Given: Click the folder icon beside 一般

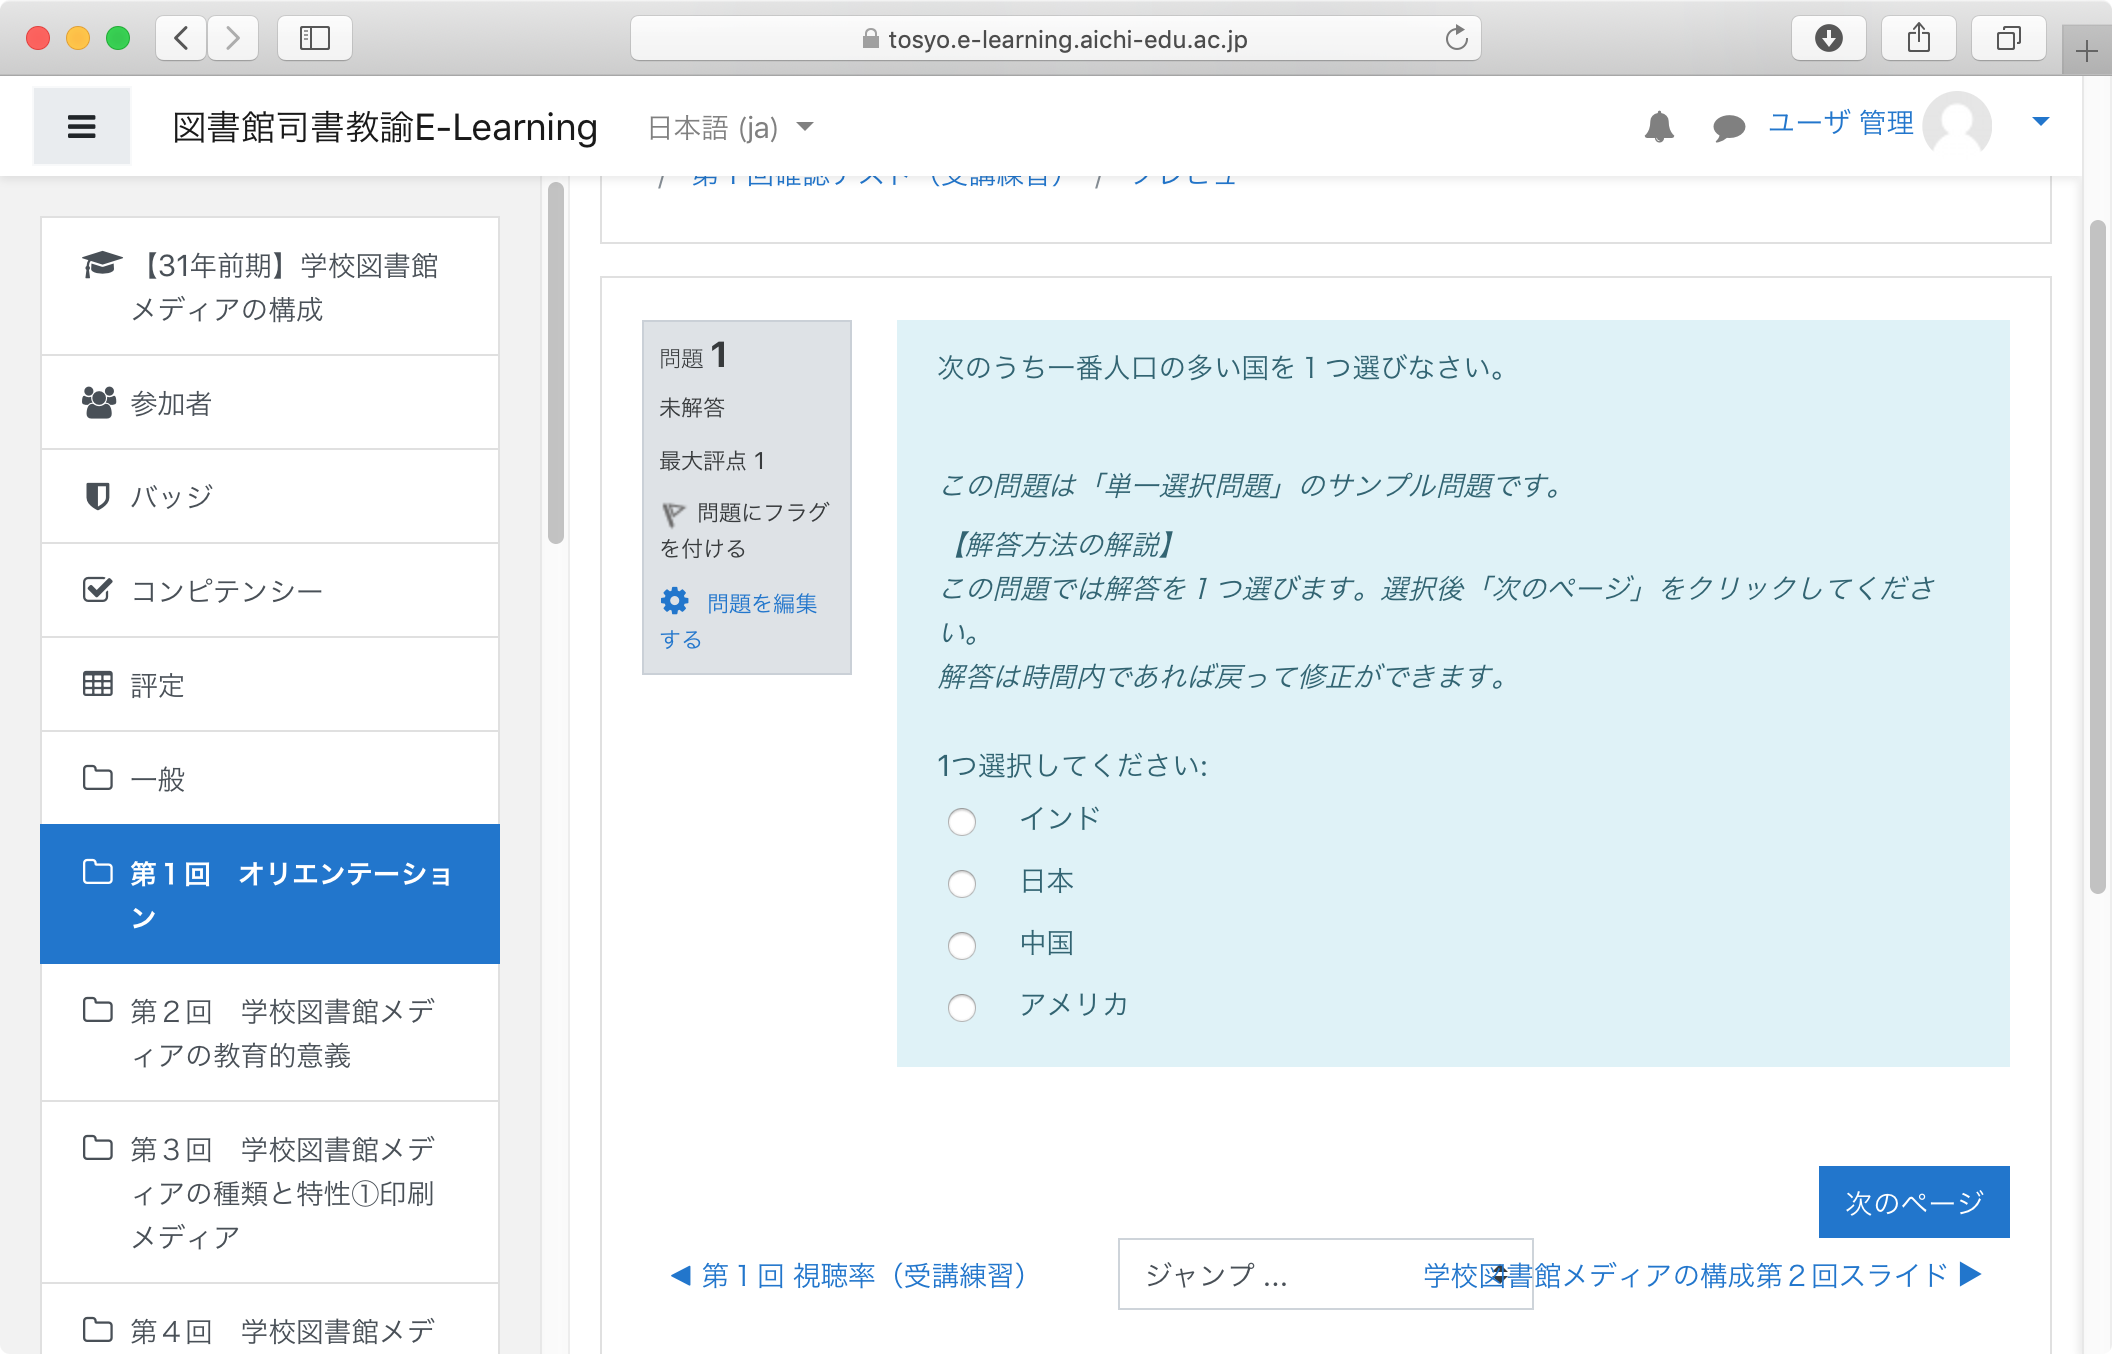Looking at the screenshot, I should click(x=97, y=777).
